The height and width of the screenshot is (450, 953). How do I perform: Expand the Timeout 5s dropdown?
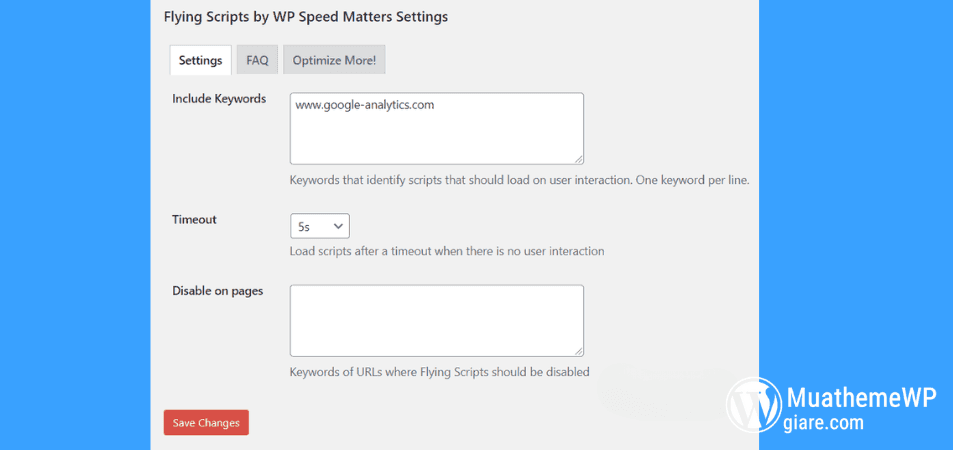320,227
